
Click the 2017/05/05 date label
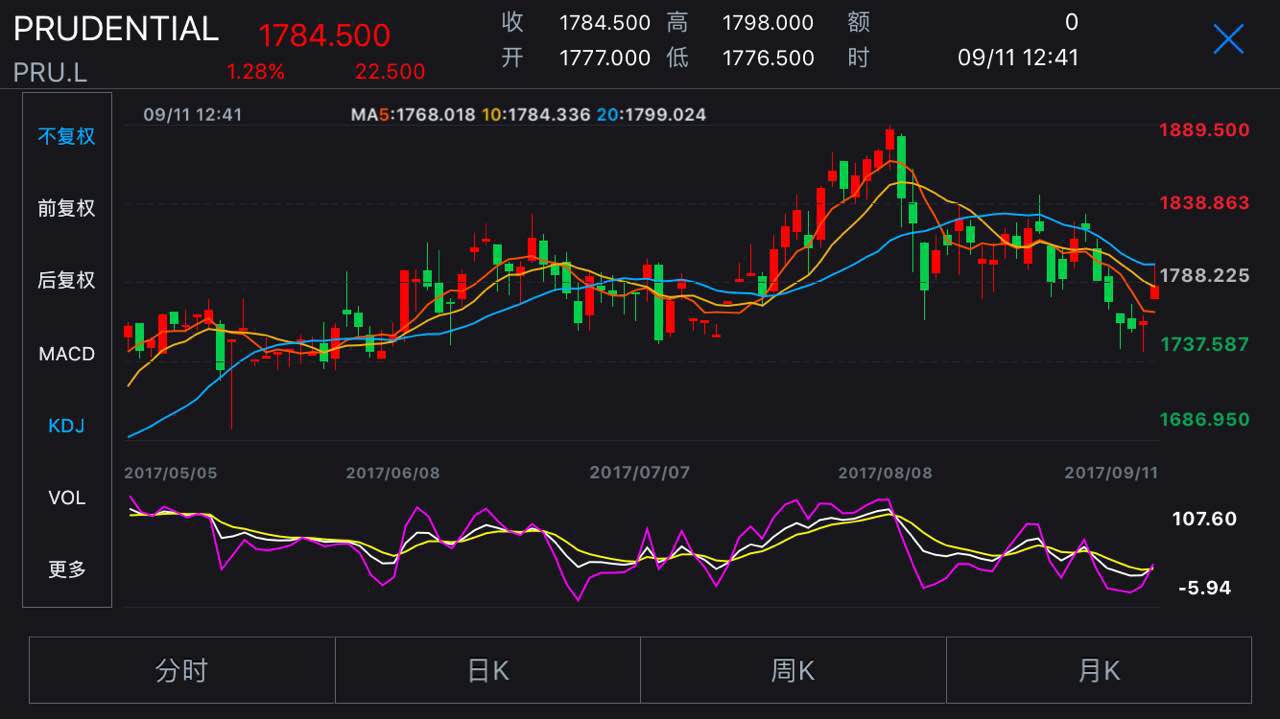[170, 473]
